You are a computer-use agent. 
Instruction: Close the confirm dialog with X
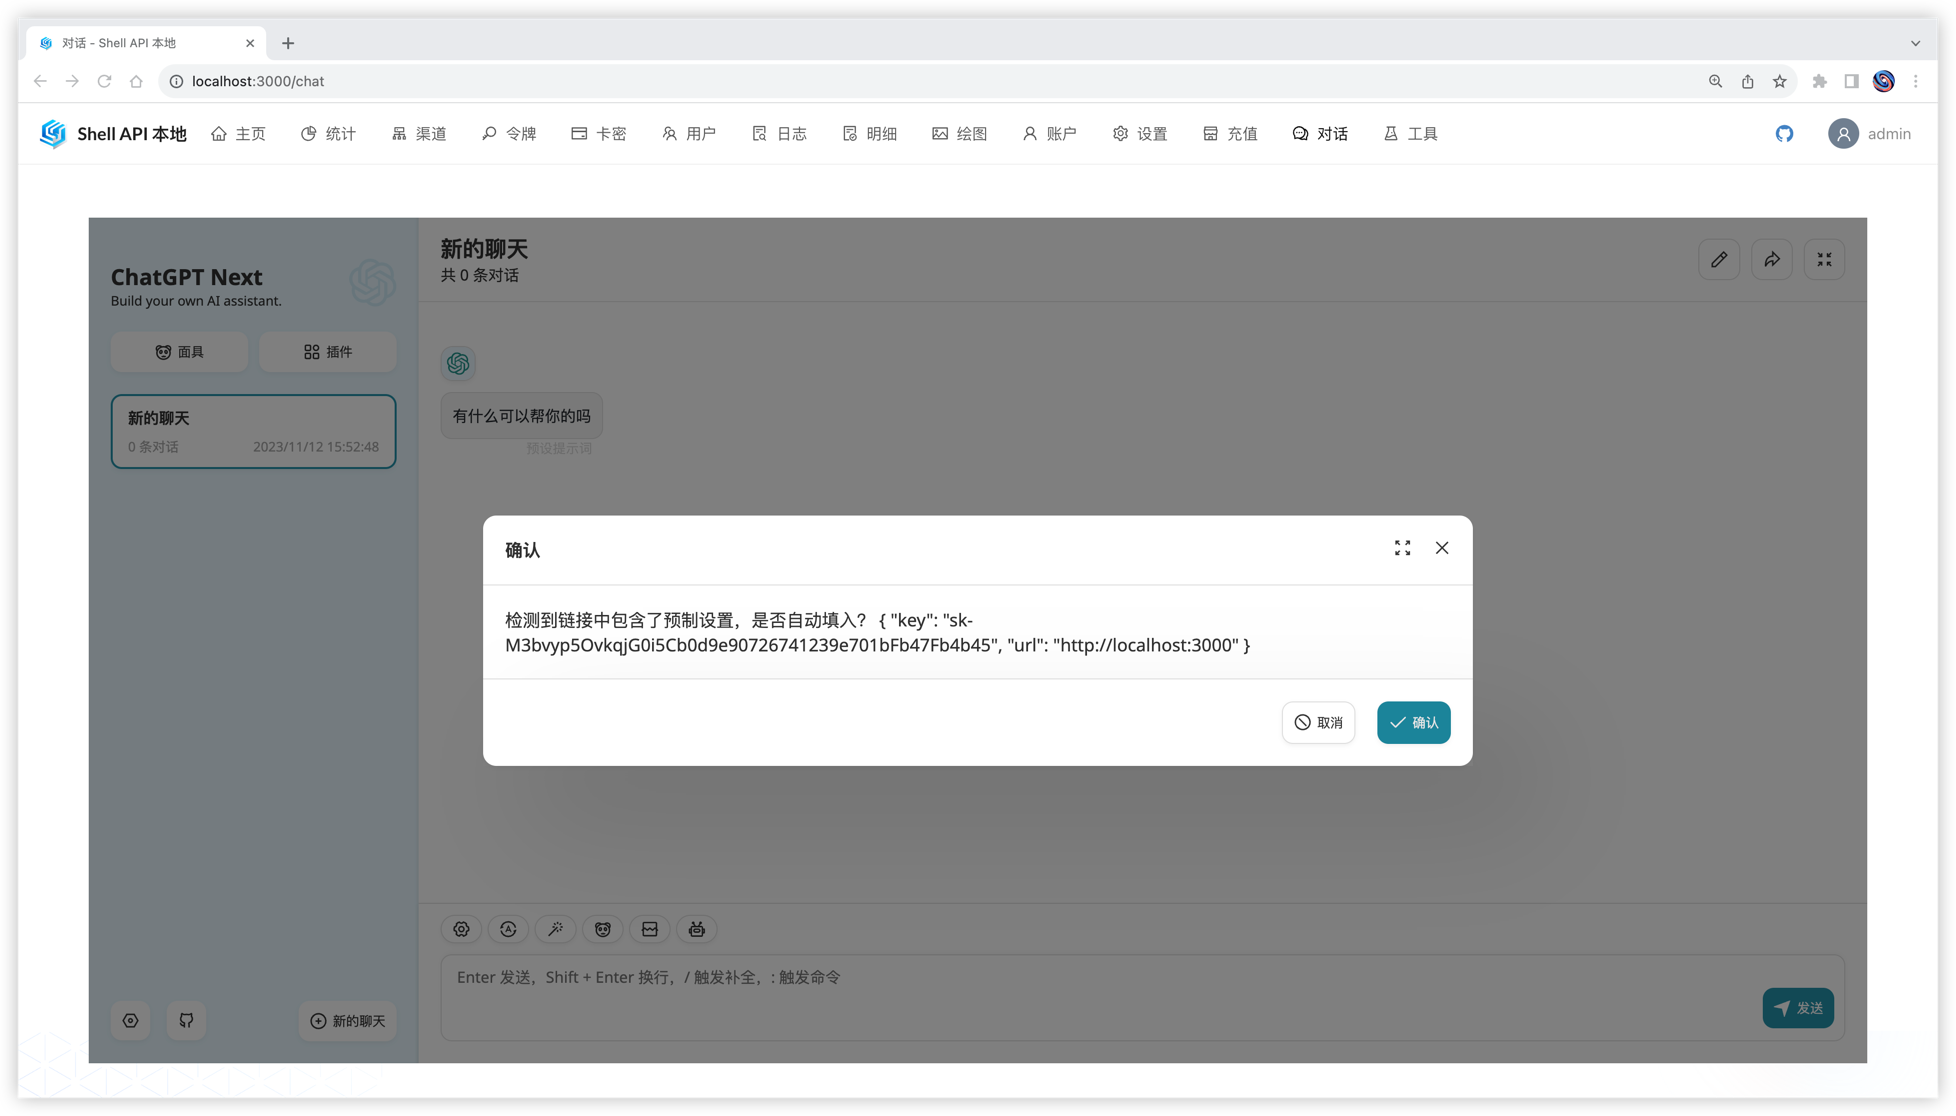1441,548
